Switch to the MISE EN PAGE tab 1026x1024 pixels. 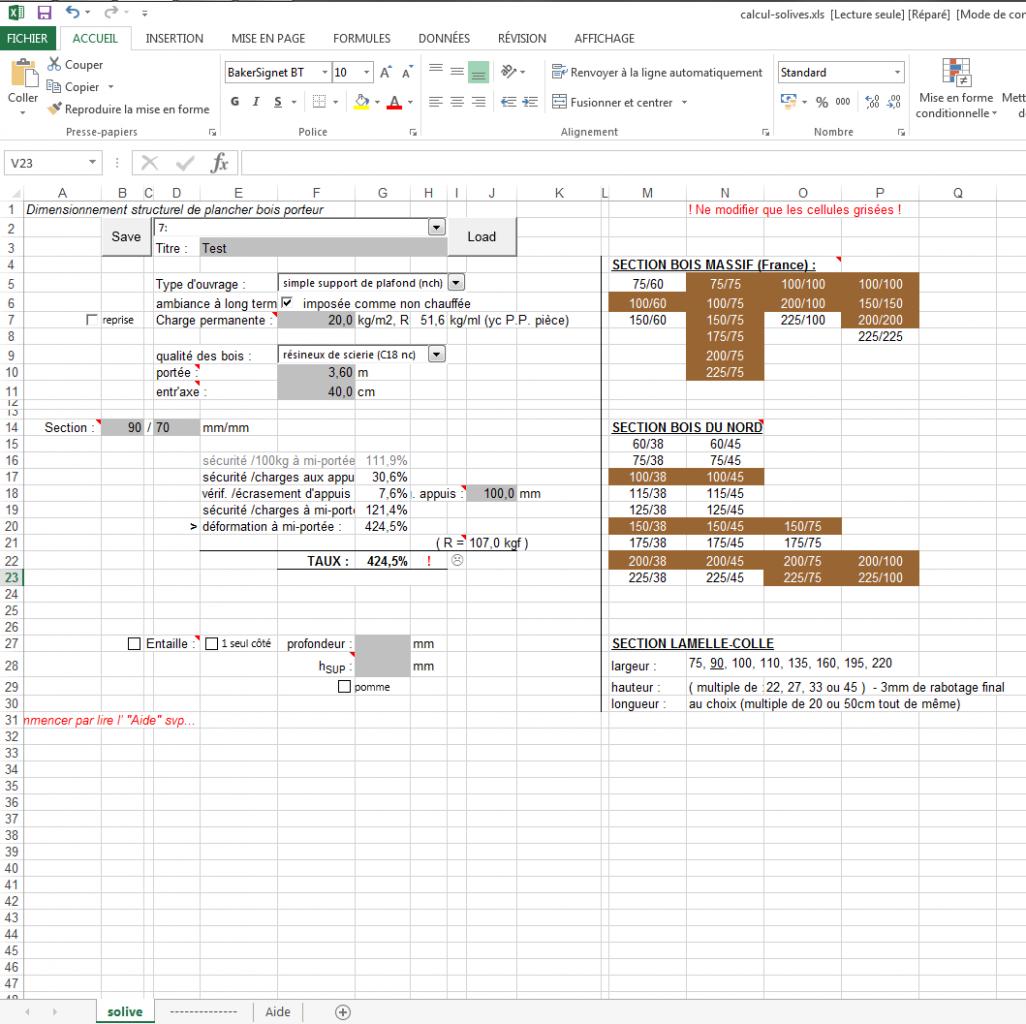(x=268, y=38)
